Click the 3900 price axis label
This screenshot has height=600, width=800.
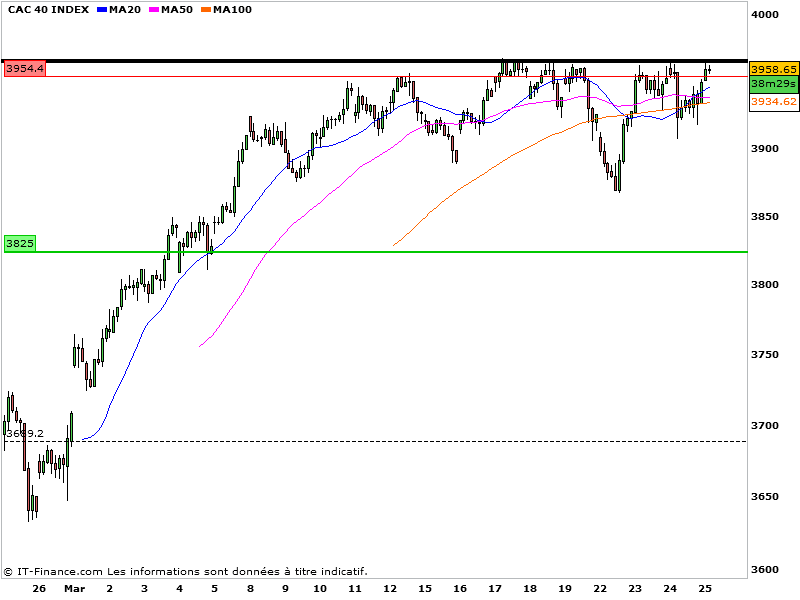click(765, 149)
